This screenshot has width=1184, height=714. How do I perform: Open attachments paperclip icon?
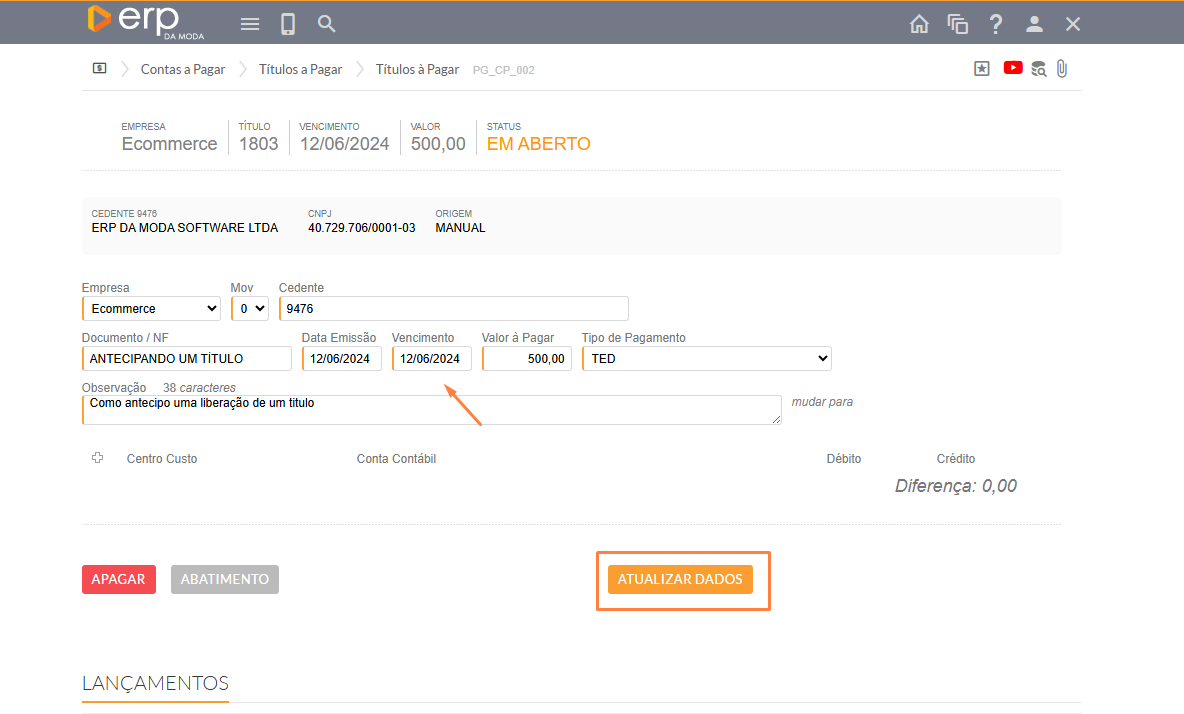1062,69
